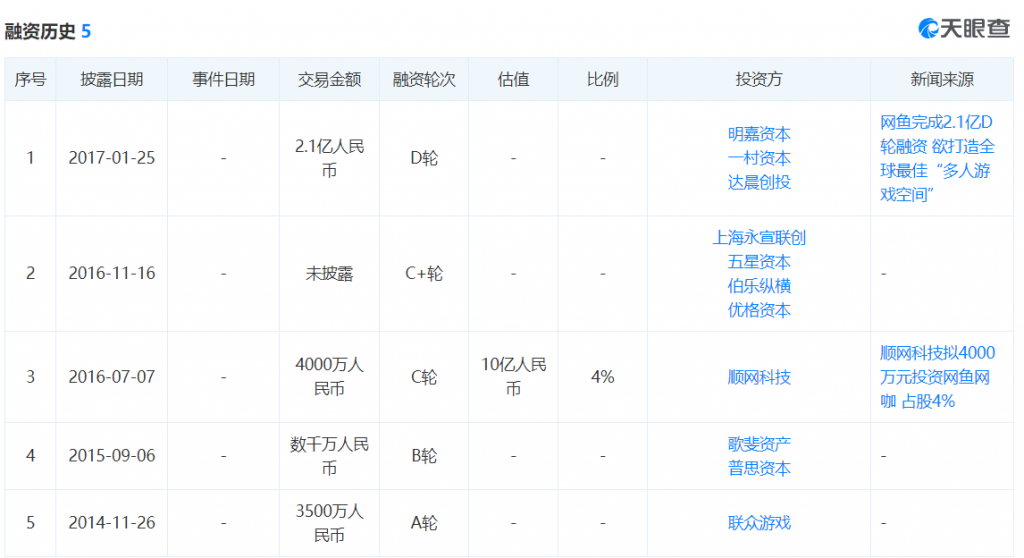Select round cell A轮
The image size is (1024, 558).
tap(424, 523)
